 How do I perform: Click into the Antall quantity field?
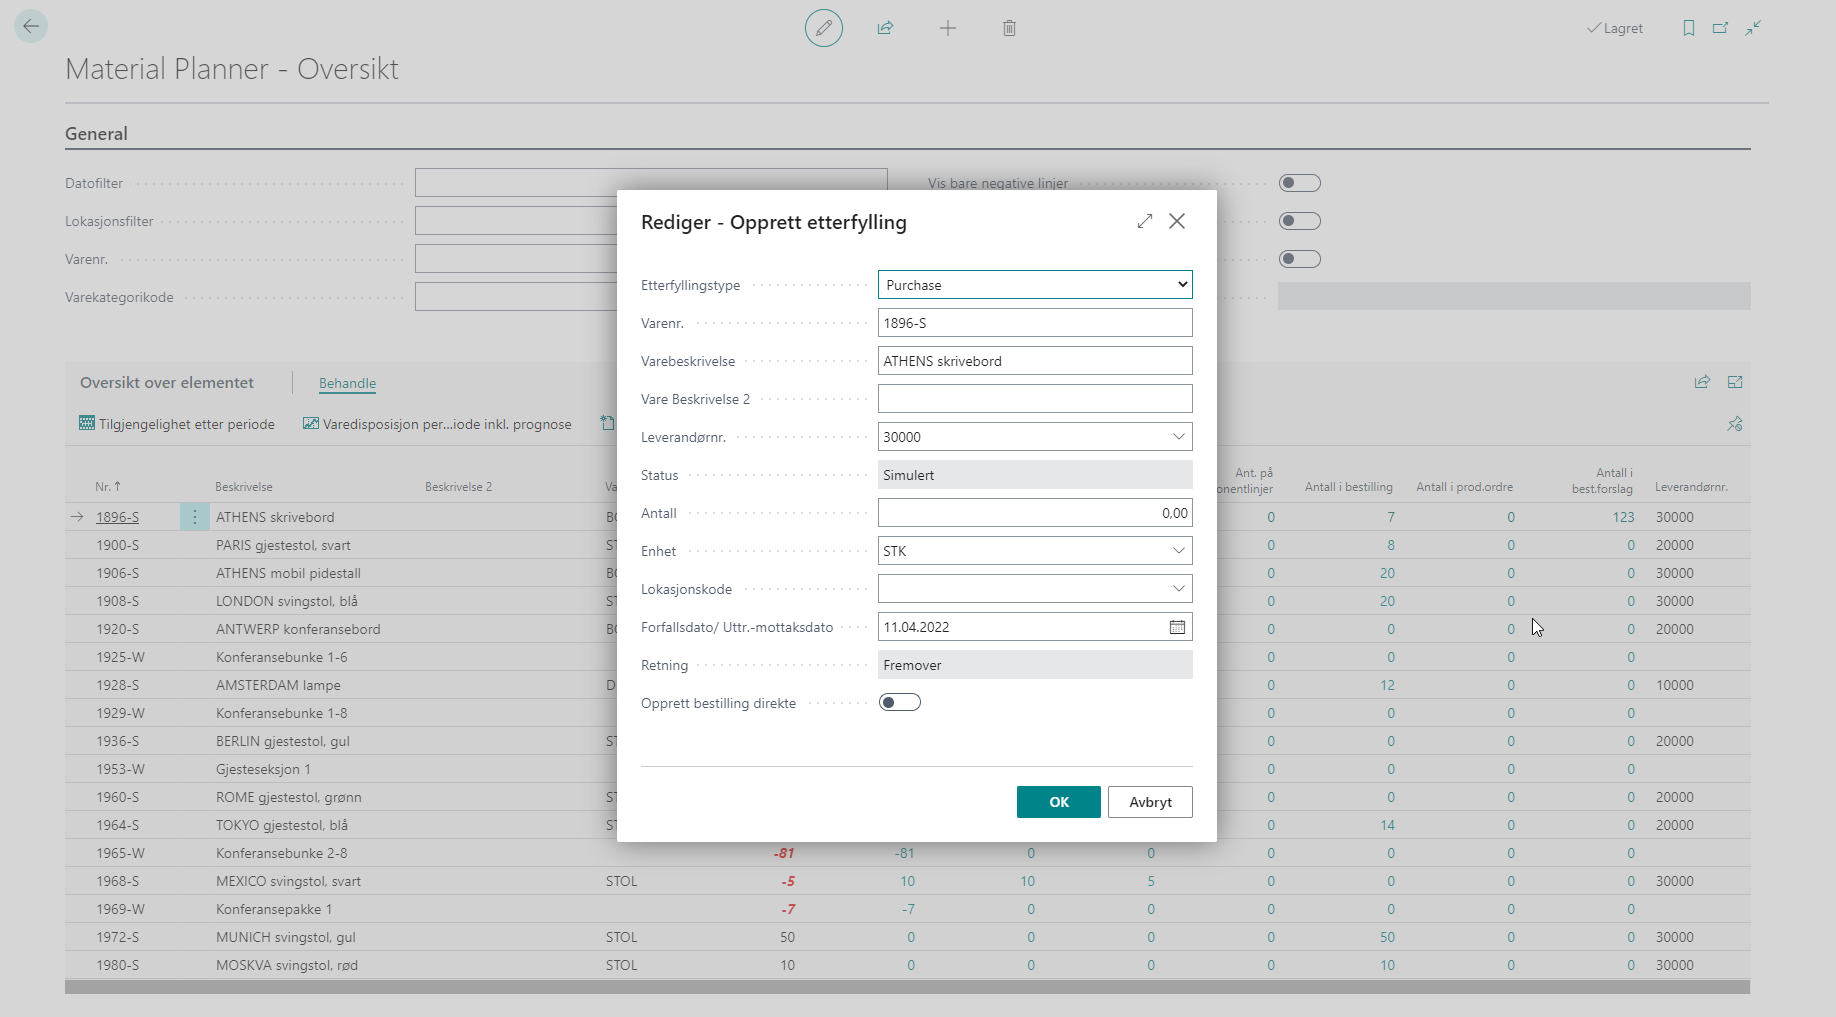(x=1034, y=513)
